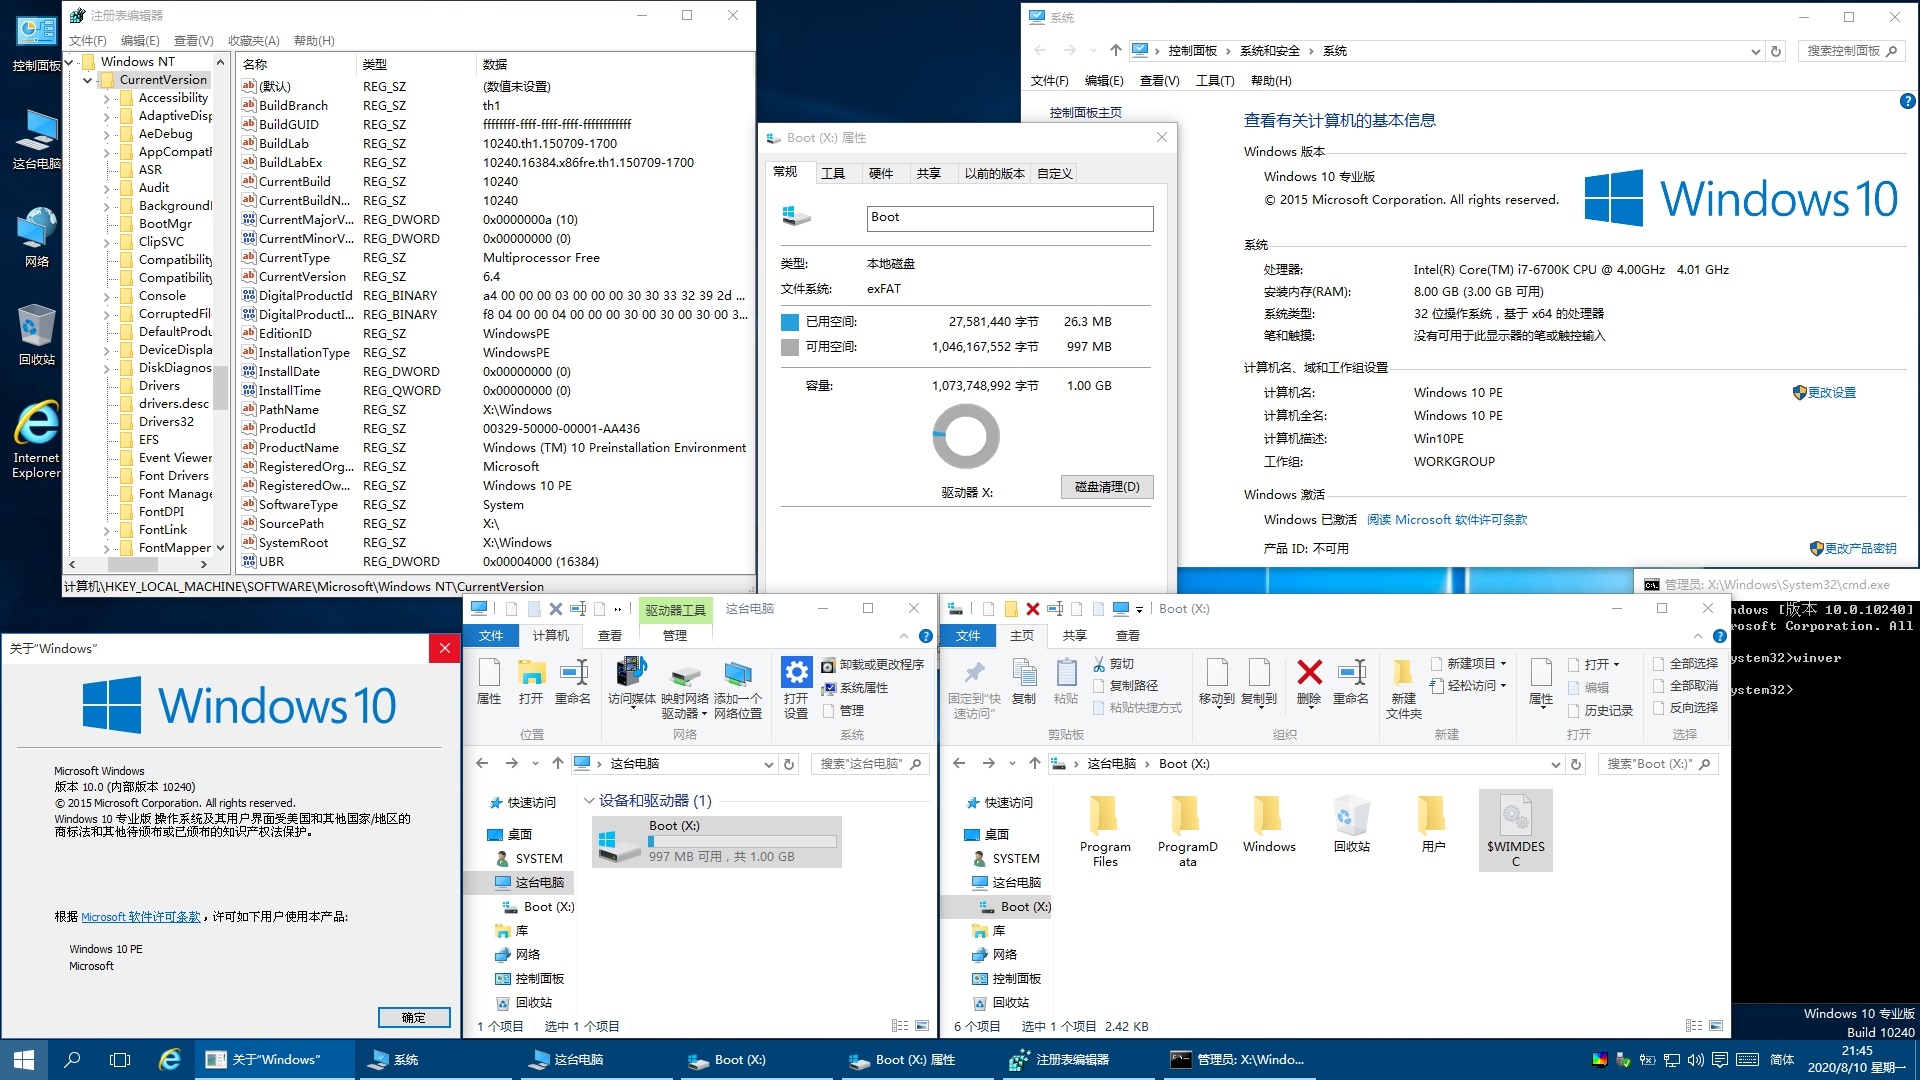Expand the Console registry key
This screenshot has width=1920, height=1080.
107,296
